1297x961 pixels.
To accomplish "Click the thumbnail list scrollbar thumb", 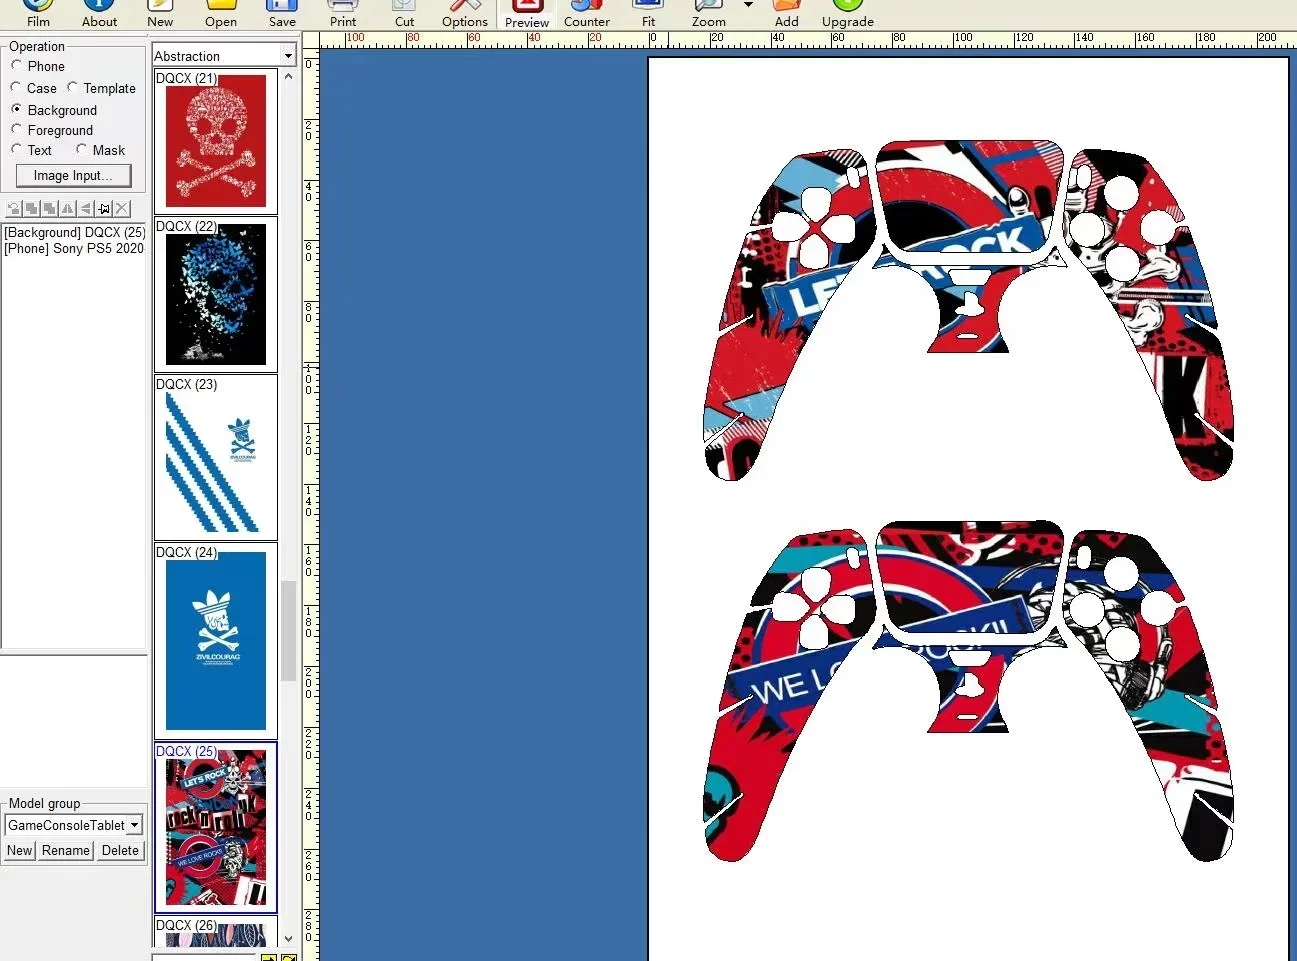I will [x=289, y=630].
